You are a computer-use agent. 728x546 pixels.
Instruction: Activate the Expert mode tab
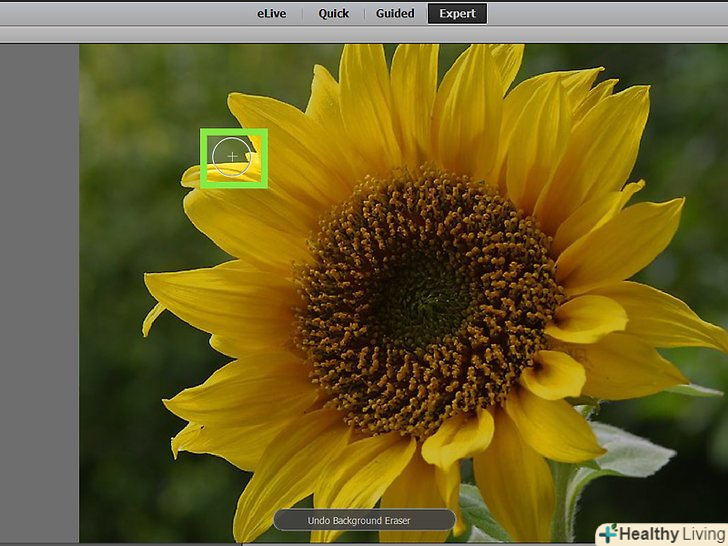point(457,13)
